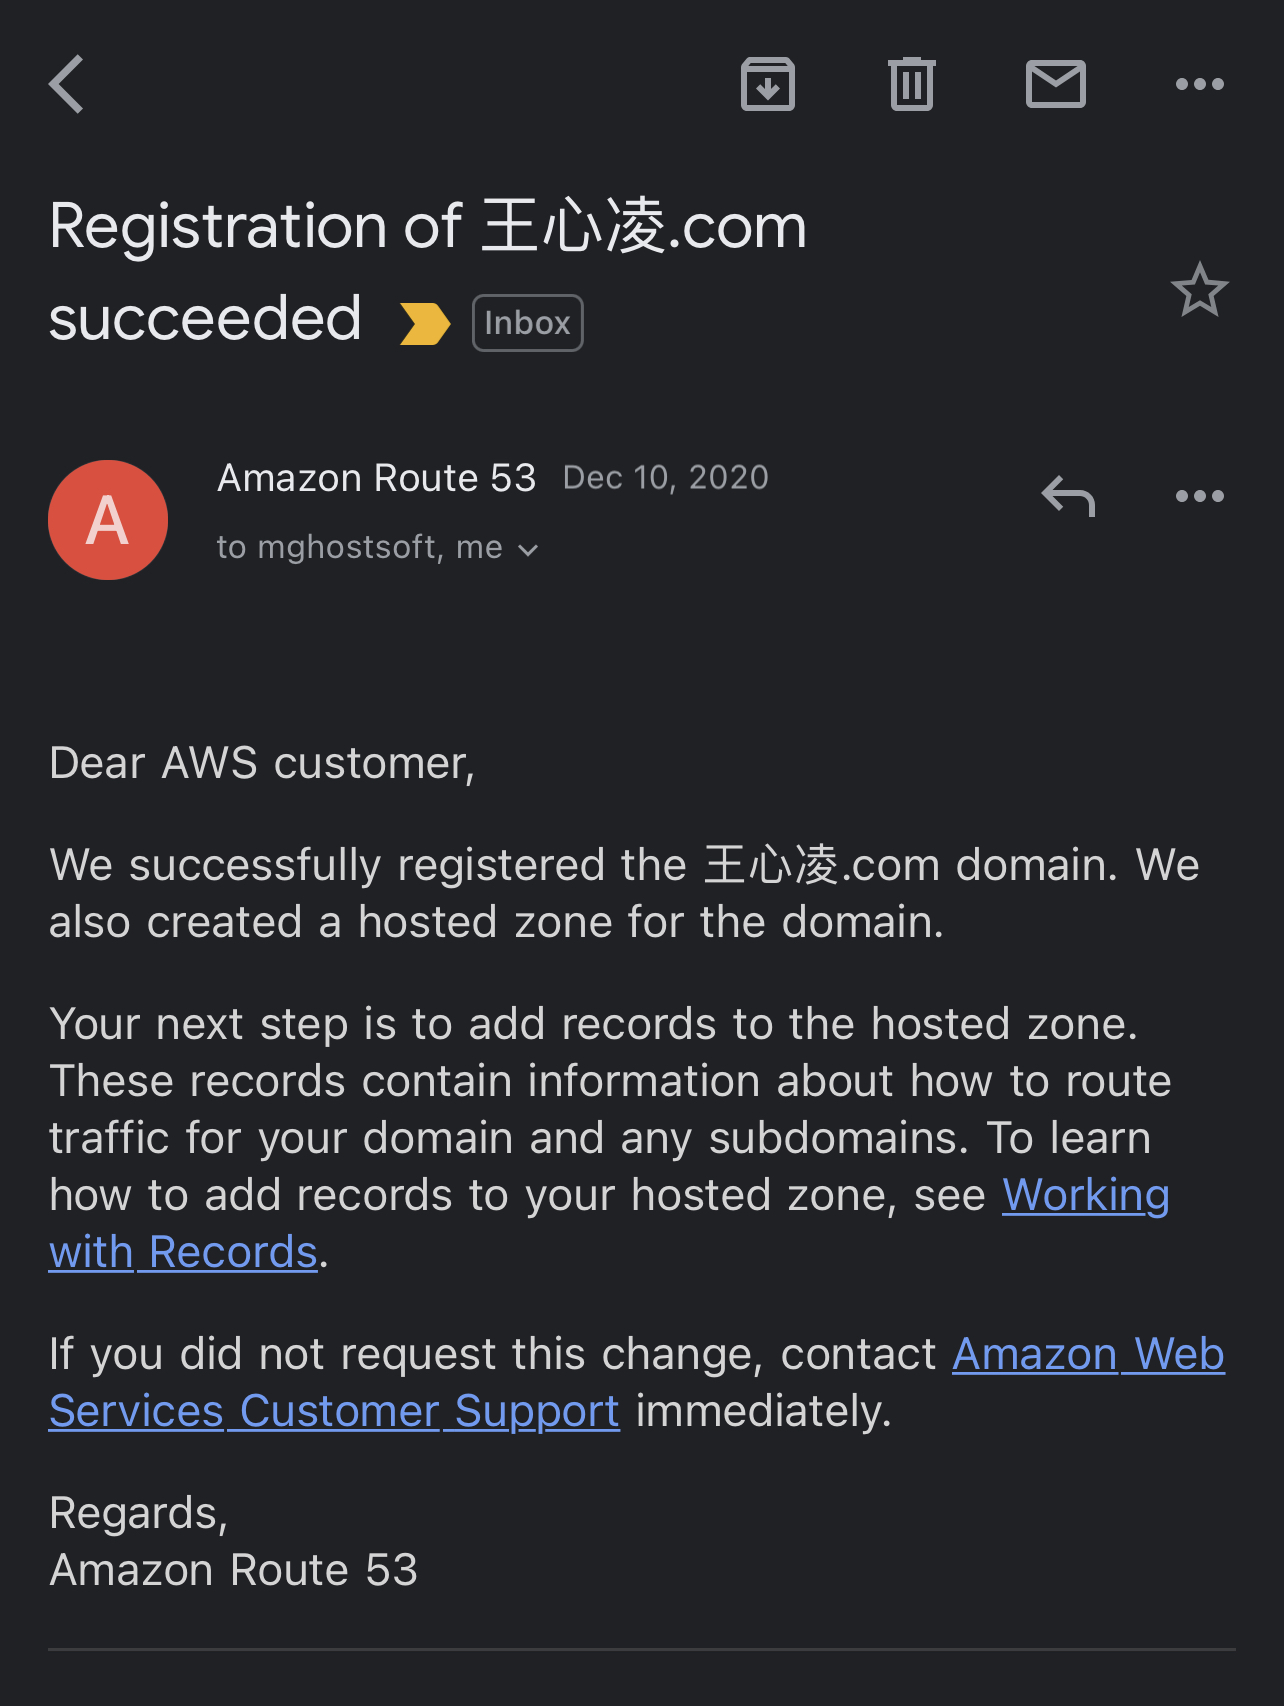Delete the email with the trash icon
The width and height of the screenshot is (1284, 1706).
911,84
